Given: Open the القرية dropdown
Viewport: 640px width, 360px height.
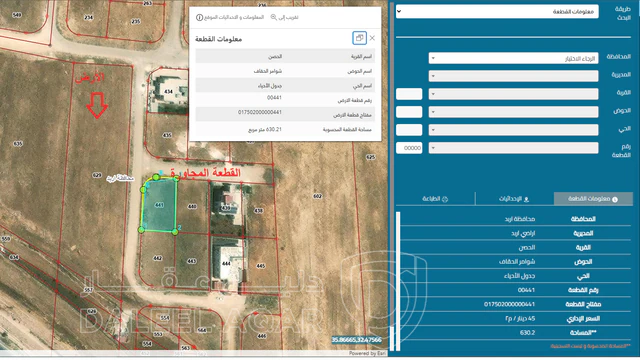Looking at the screenshot, I should click(x=513, y=94).
